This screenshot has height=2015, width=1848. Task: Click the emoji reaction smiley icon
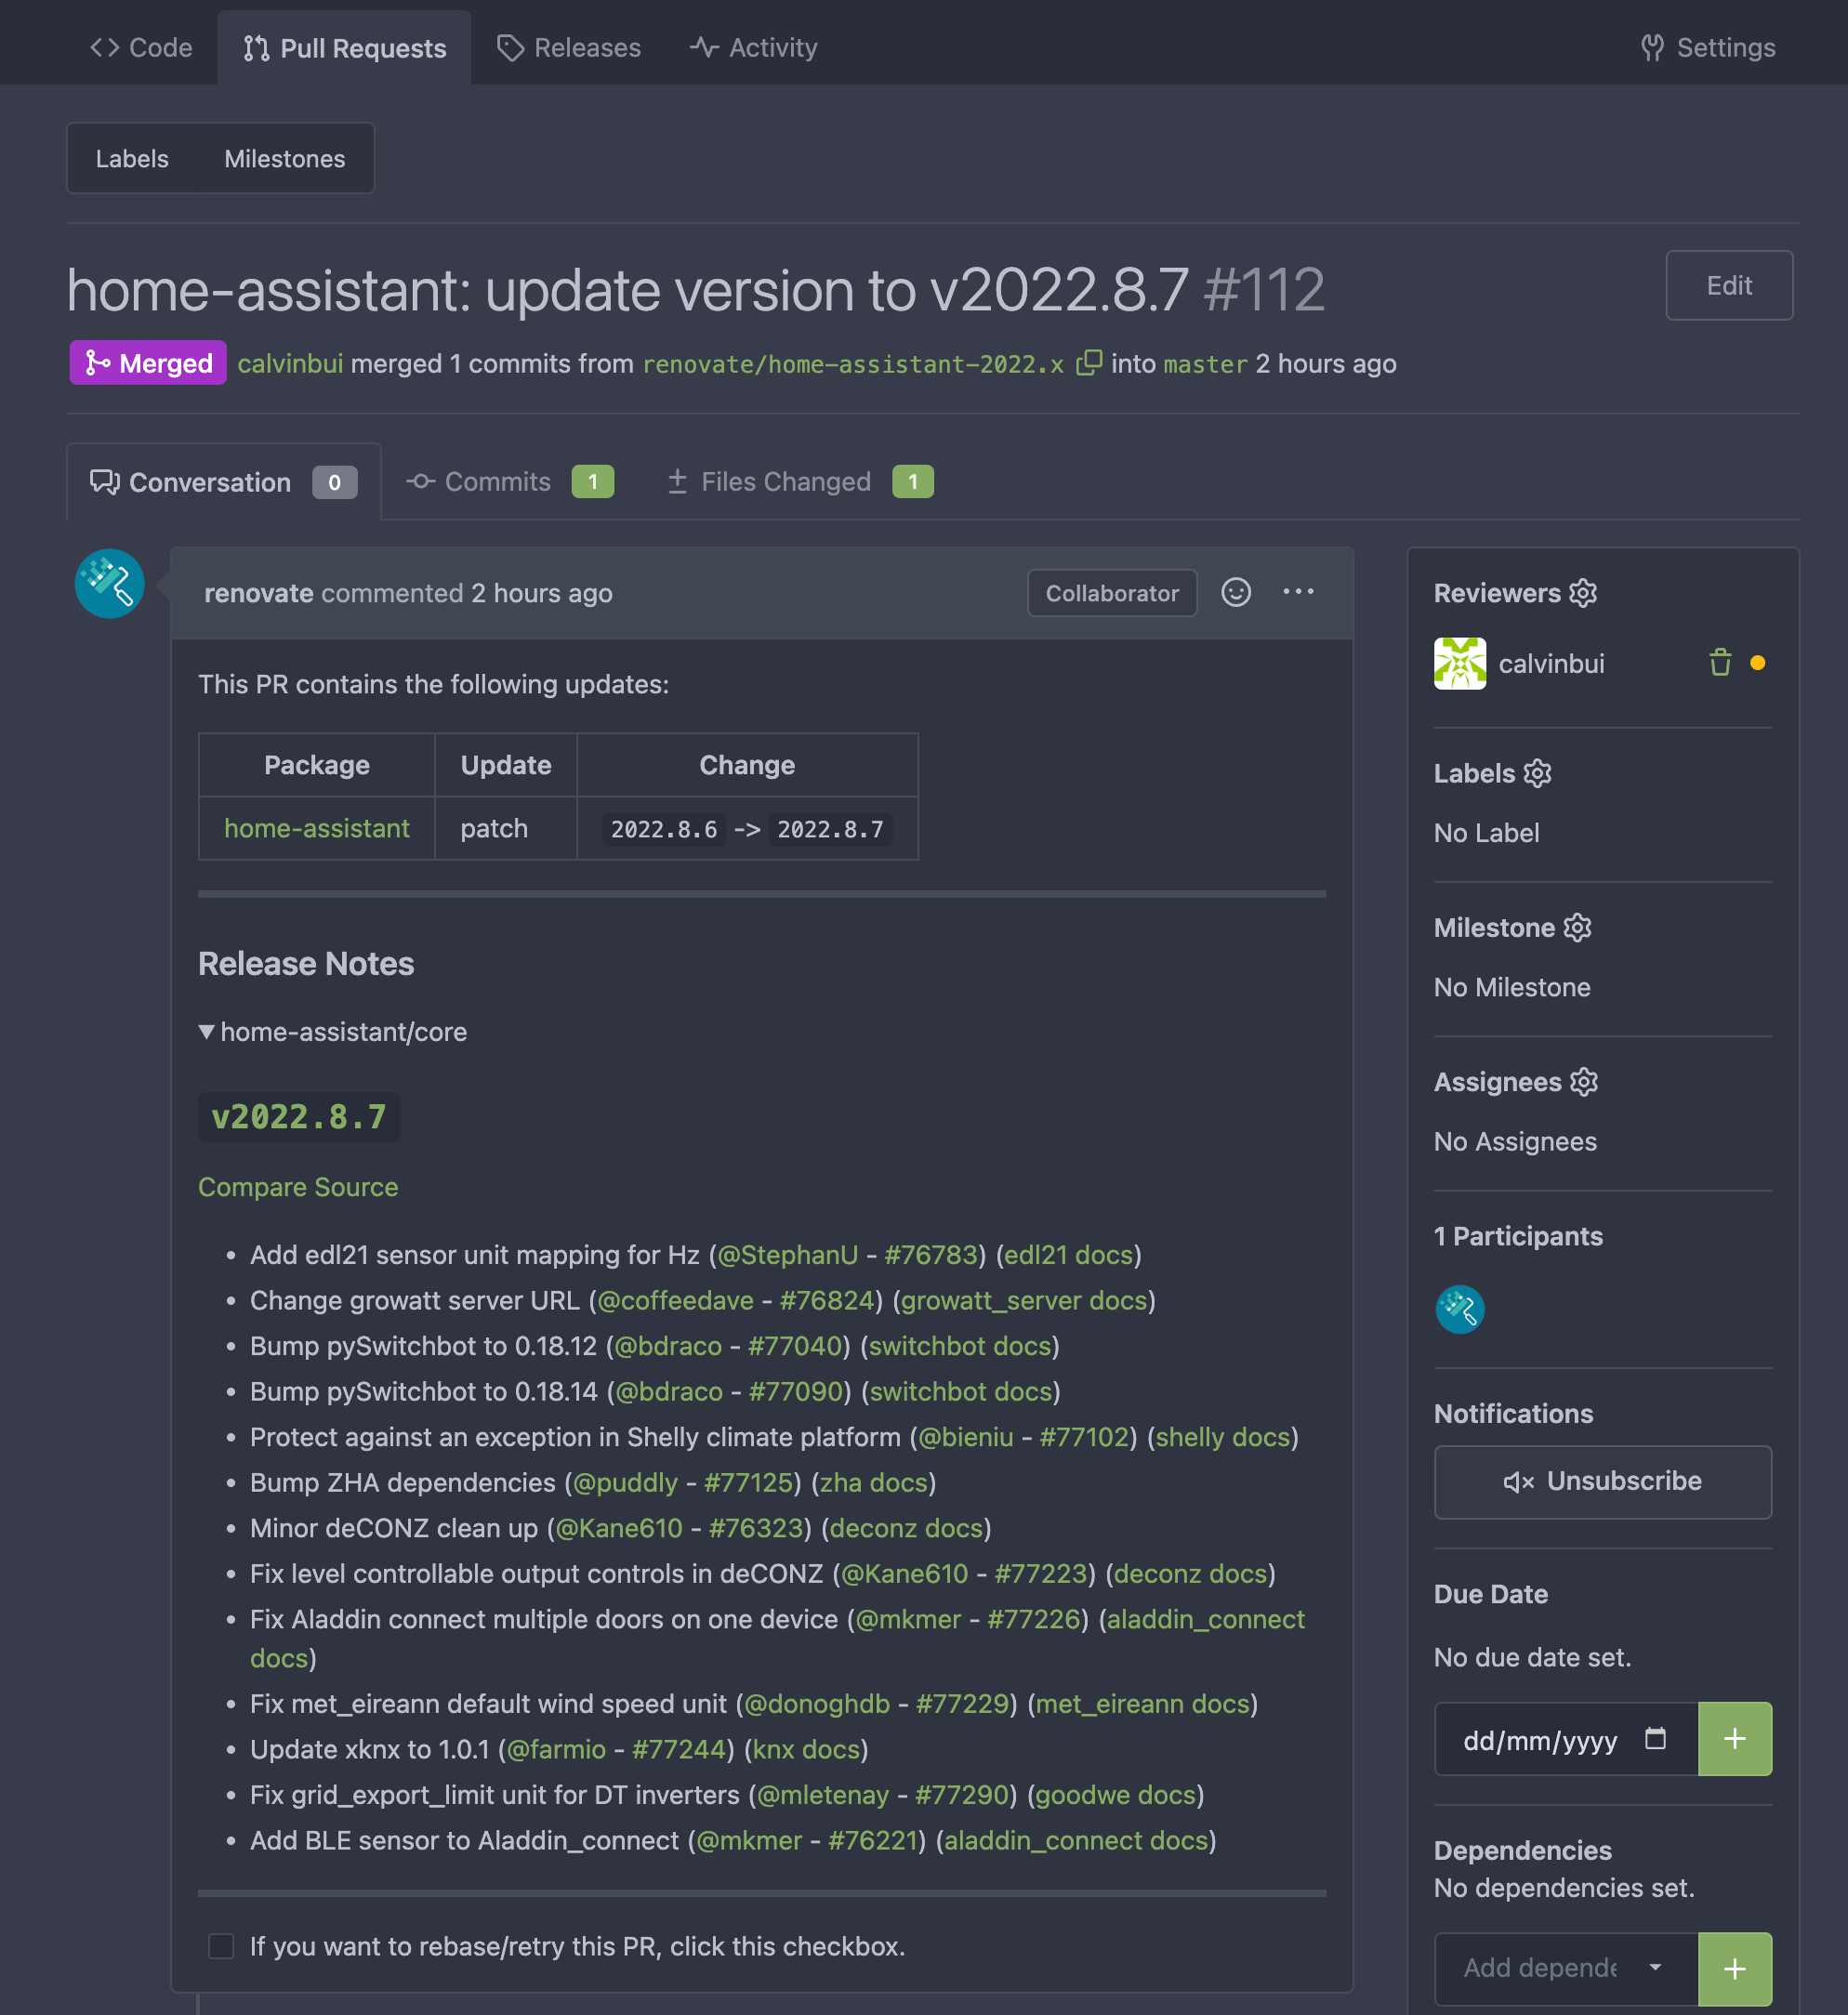click(1236, 593)
